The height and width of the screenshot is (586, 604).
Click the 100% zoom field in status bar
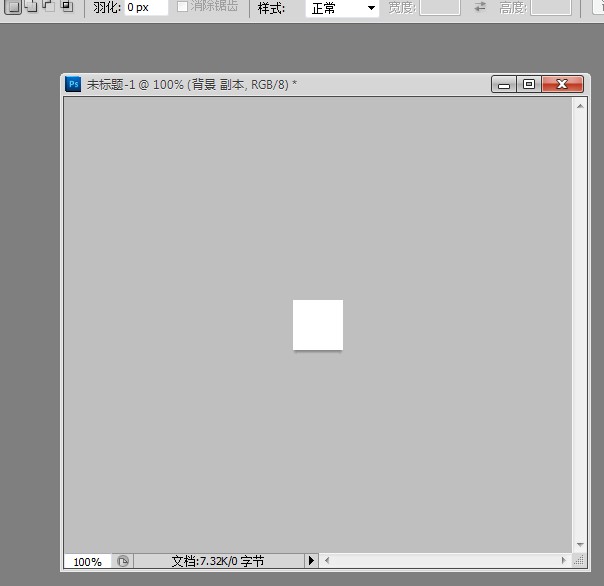[x=88, y=562]
